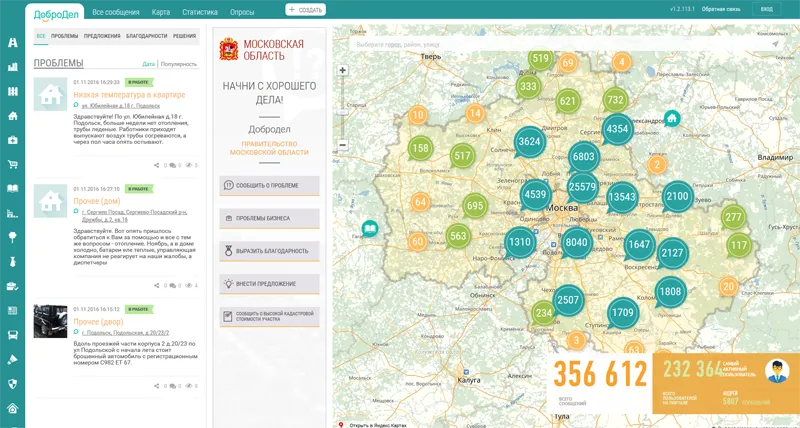Select the tree ecology category icon
Image resolution: width=800 pixels, height=428 pixels.
click(x=12, y=237)
